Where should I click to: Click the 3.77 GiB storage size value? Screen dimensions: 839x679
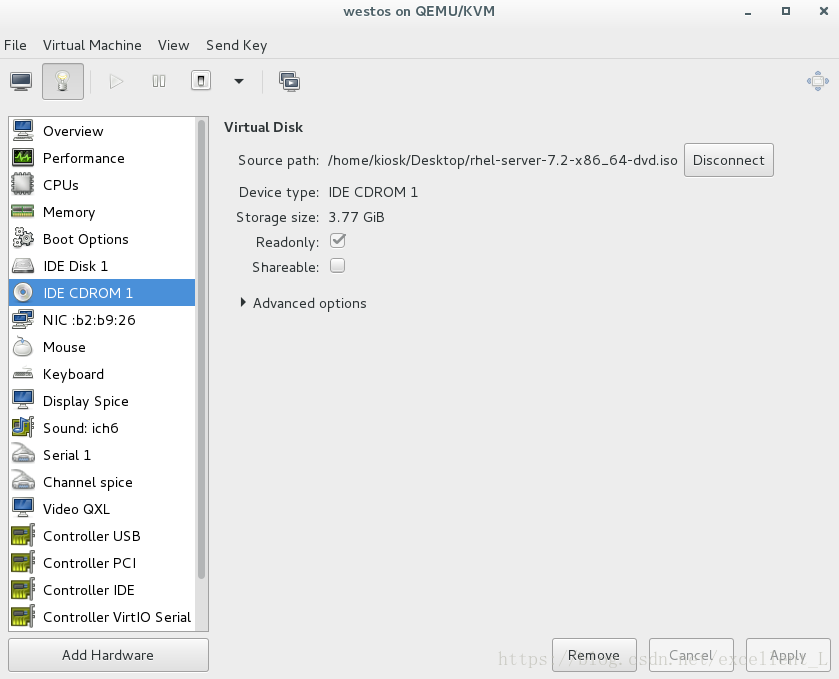coord(356,217)
